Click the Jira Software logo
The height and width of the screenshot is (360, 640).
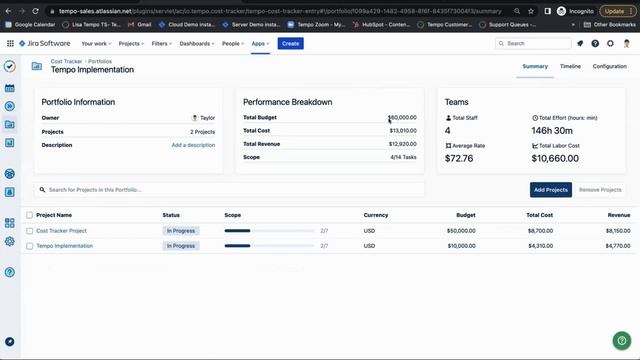coord(44,43)
